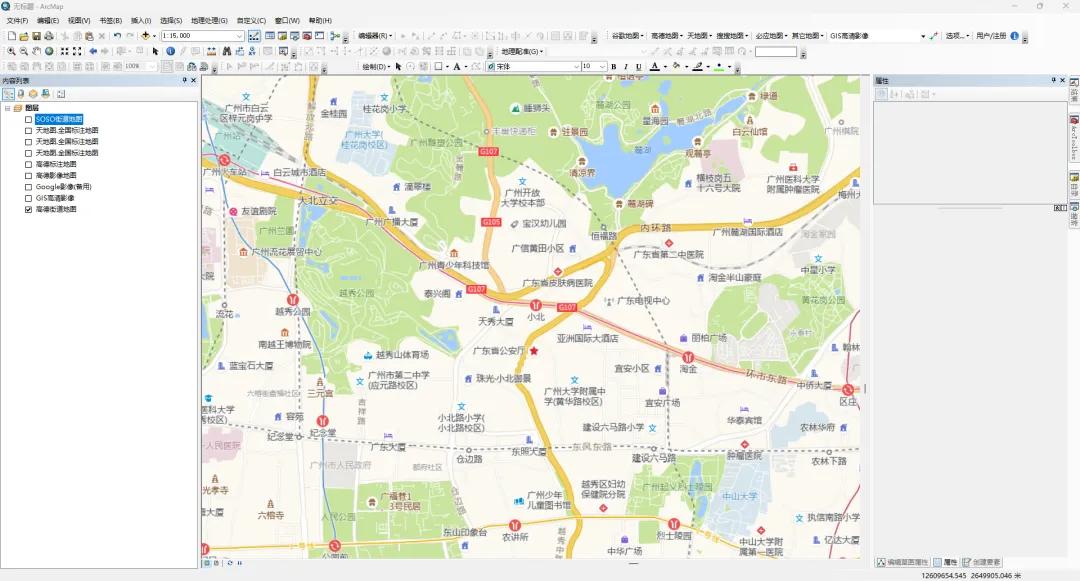Select the Measure ruler tool
This screenshot has width=1080, height=581.
click(x=211, y=51)
